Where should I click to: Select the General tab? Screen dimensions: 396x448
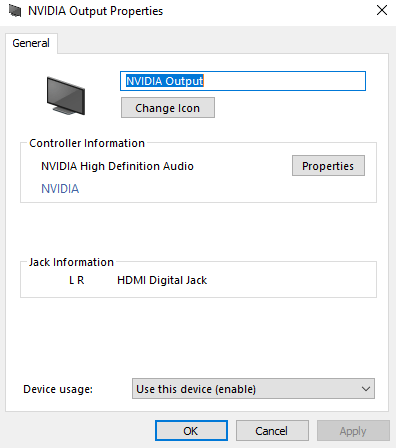coord(31,43)
